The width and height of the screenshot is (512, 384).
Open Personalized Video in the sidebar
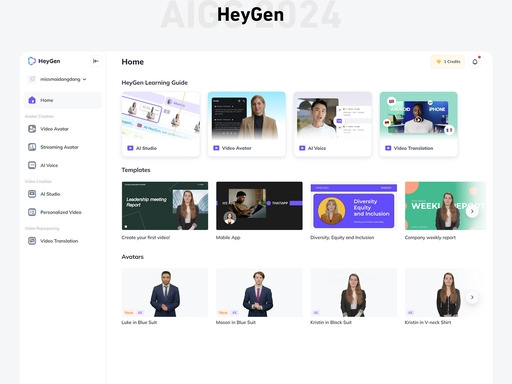click(61, 212)
